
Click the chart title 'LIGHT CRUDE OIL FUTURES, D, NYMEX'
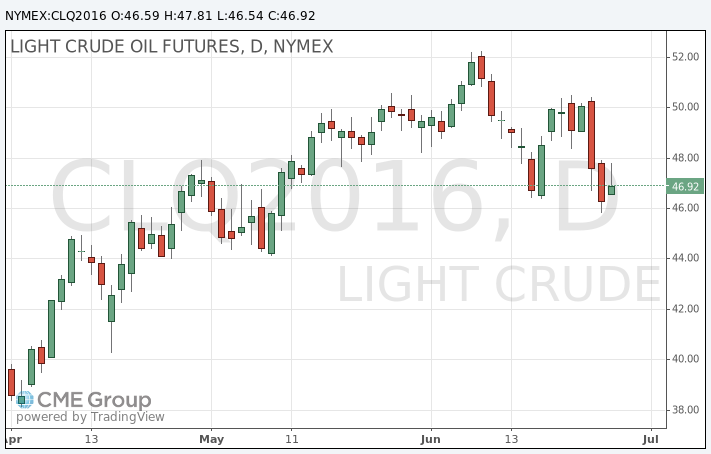tap(172, 47)
